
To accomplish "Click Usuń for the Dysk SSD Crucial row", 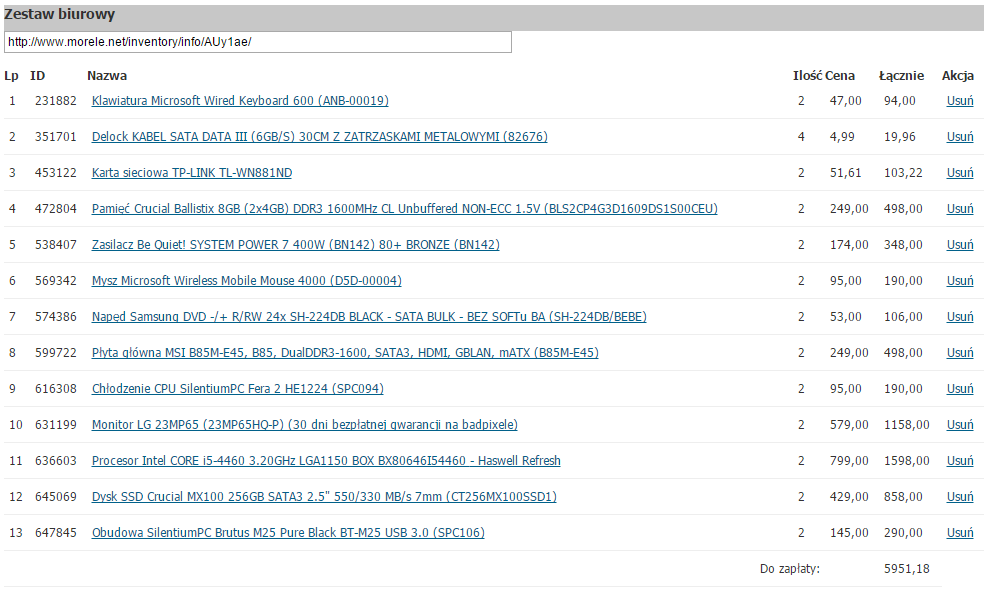I will (x=959, y=497).
